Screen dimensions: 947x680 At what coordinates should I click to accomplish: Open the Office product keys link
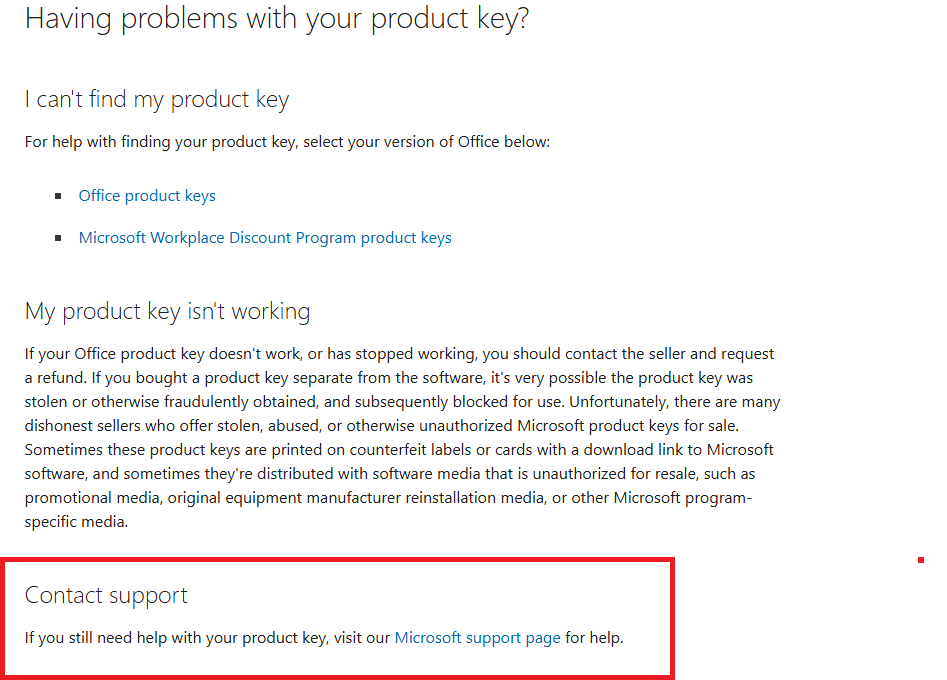147,196
